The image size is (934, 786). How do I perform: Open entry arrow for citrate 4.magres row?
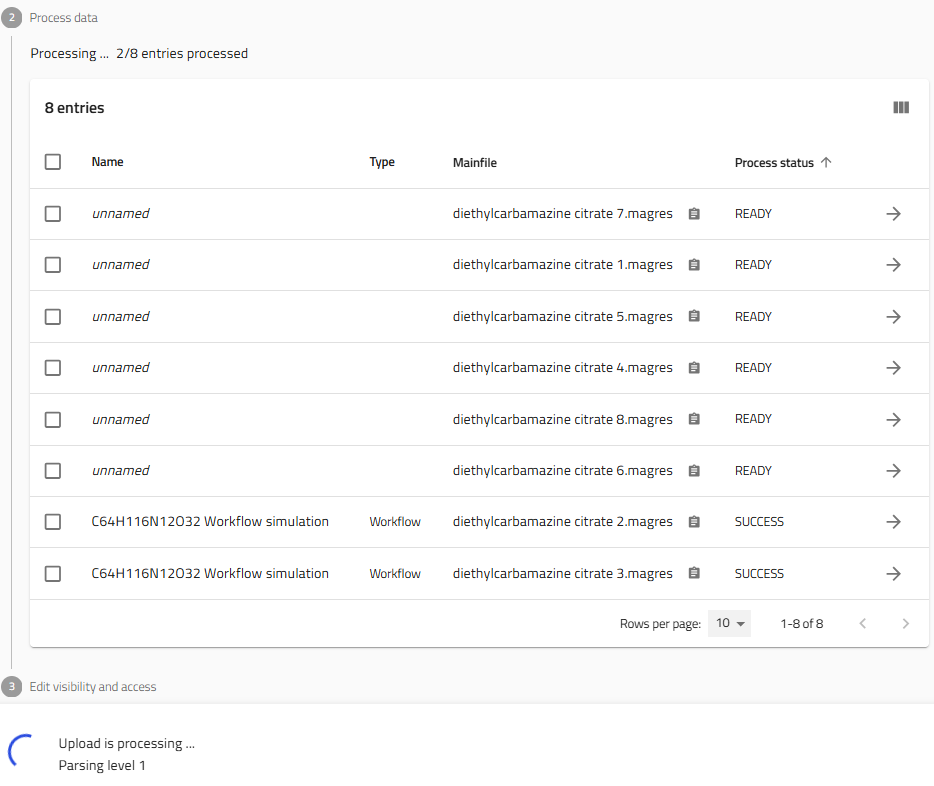[x=893, y=367]
